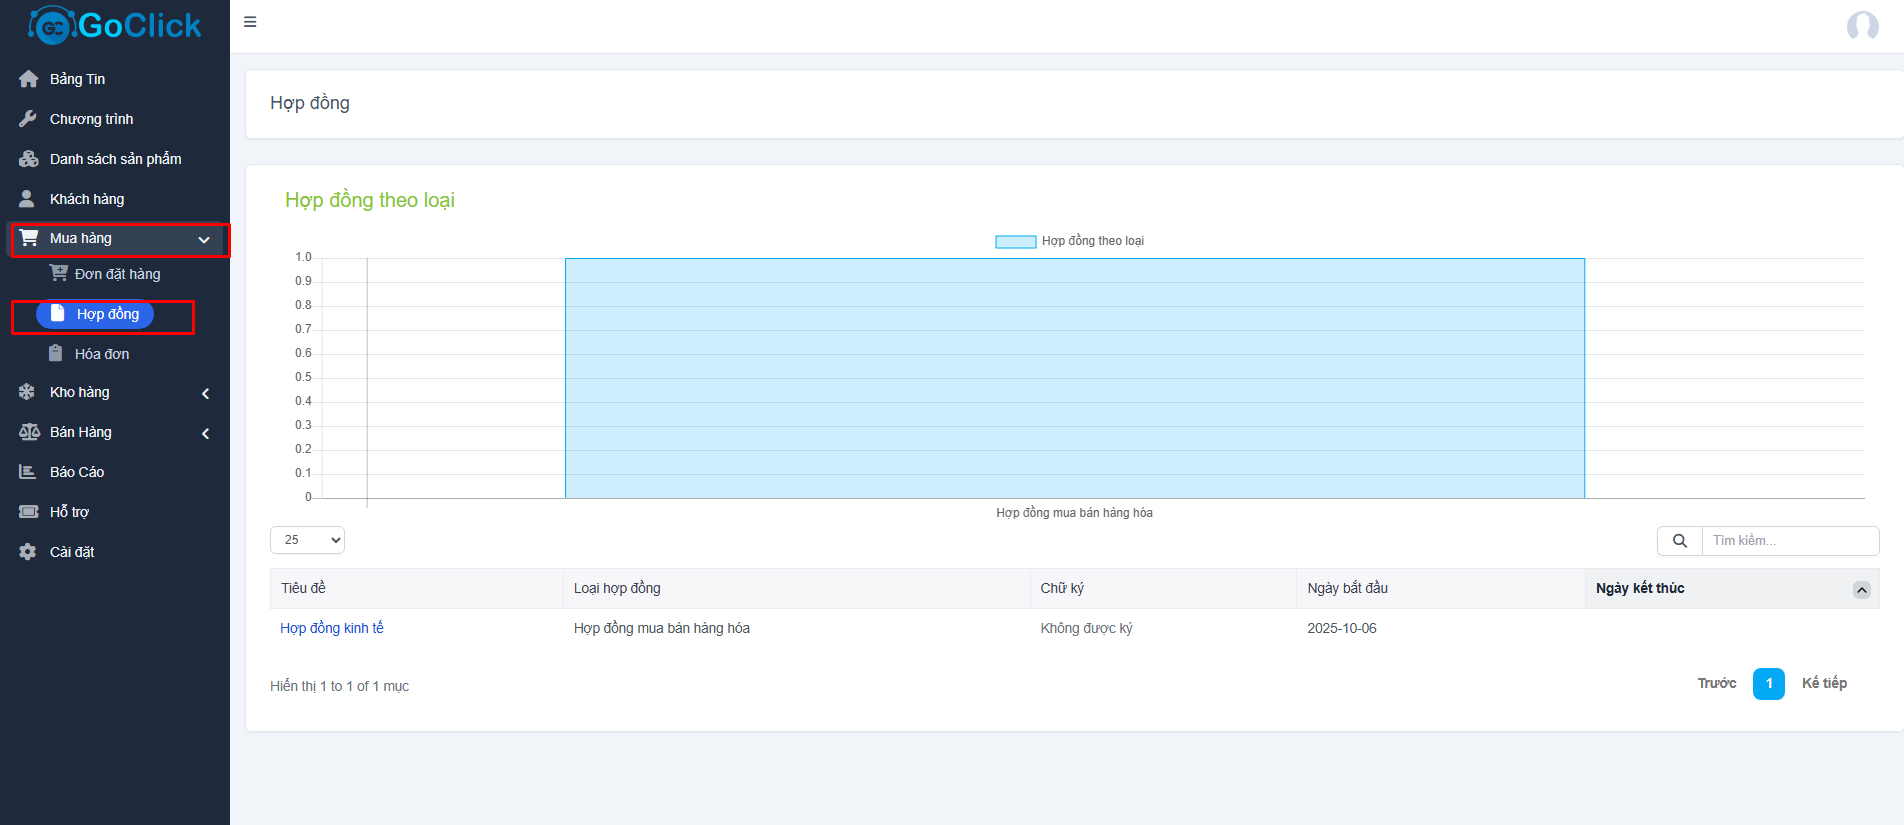Click the hamburger menu icon
Viewport: 1904px width, 825px height.
[x=250, y=22]
